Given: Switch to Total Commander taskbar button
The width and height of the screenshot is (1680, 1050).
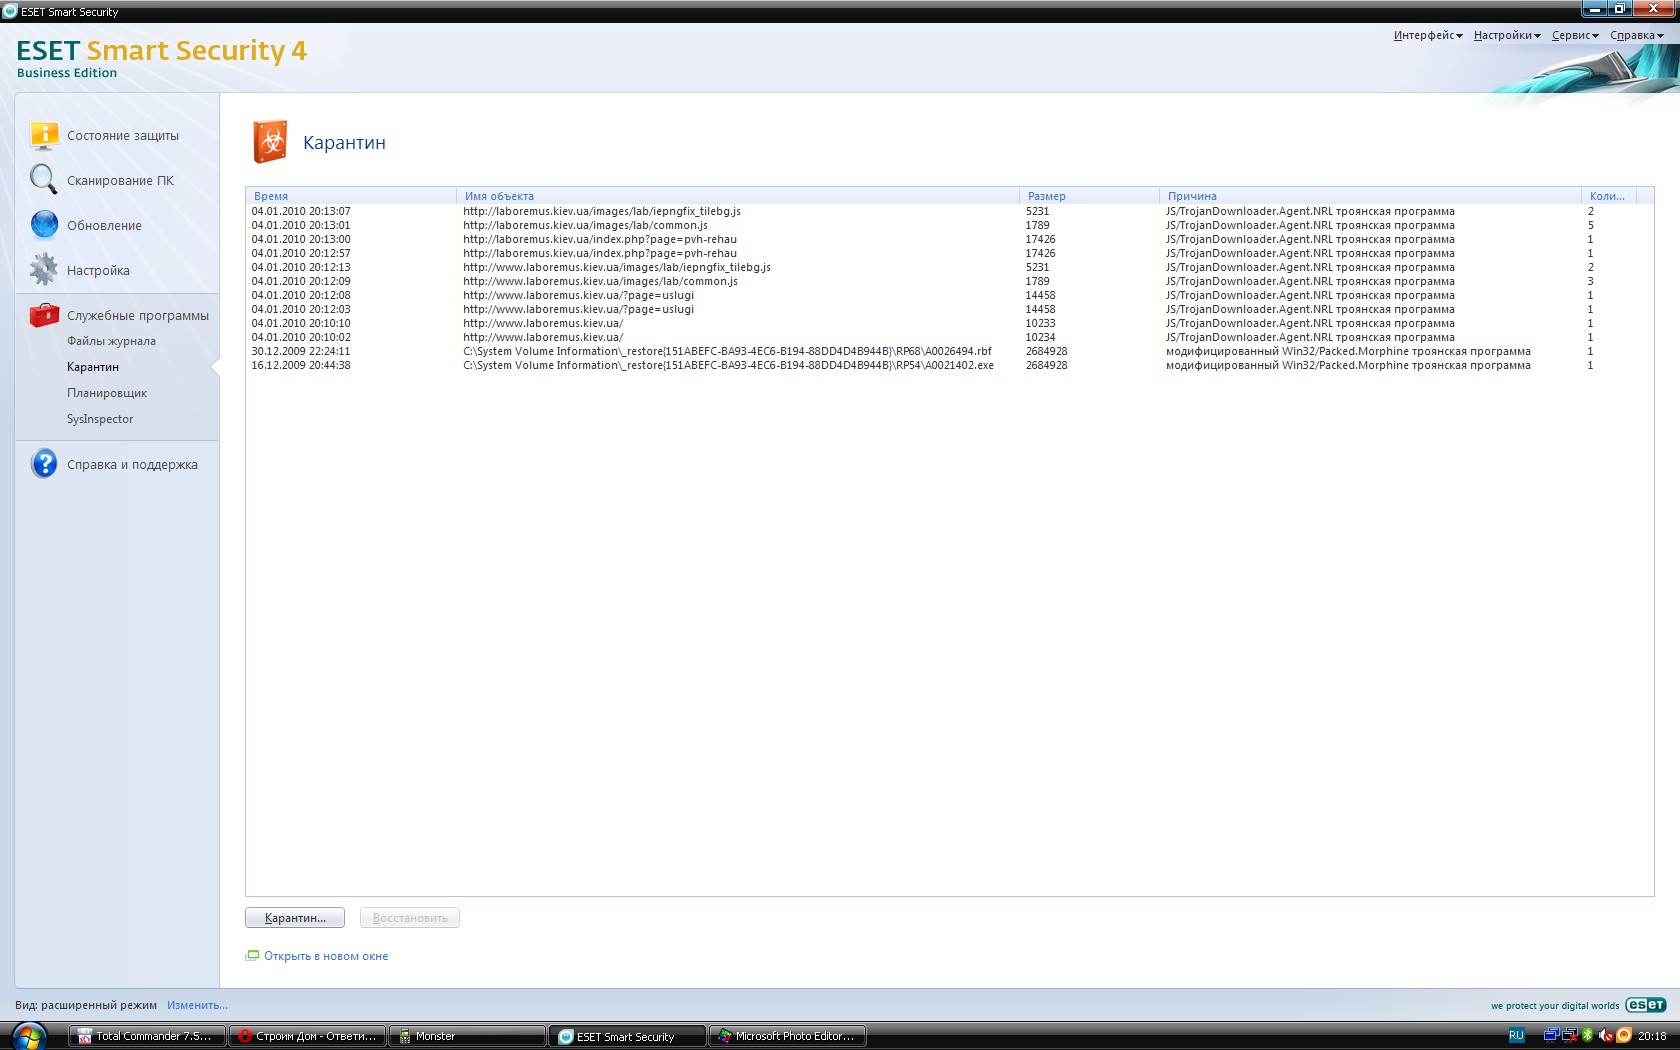Looking at the screenshot, I should click(147, 1036).
